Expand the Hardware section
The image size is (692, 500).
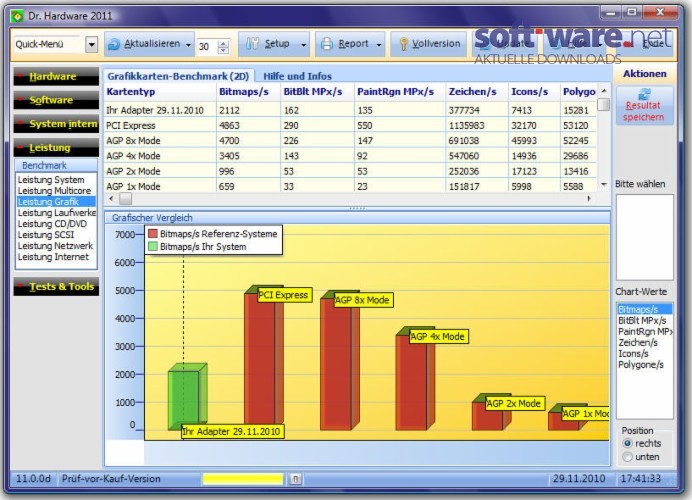point(56,76)
